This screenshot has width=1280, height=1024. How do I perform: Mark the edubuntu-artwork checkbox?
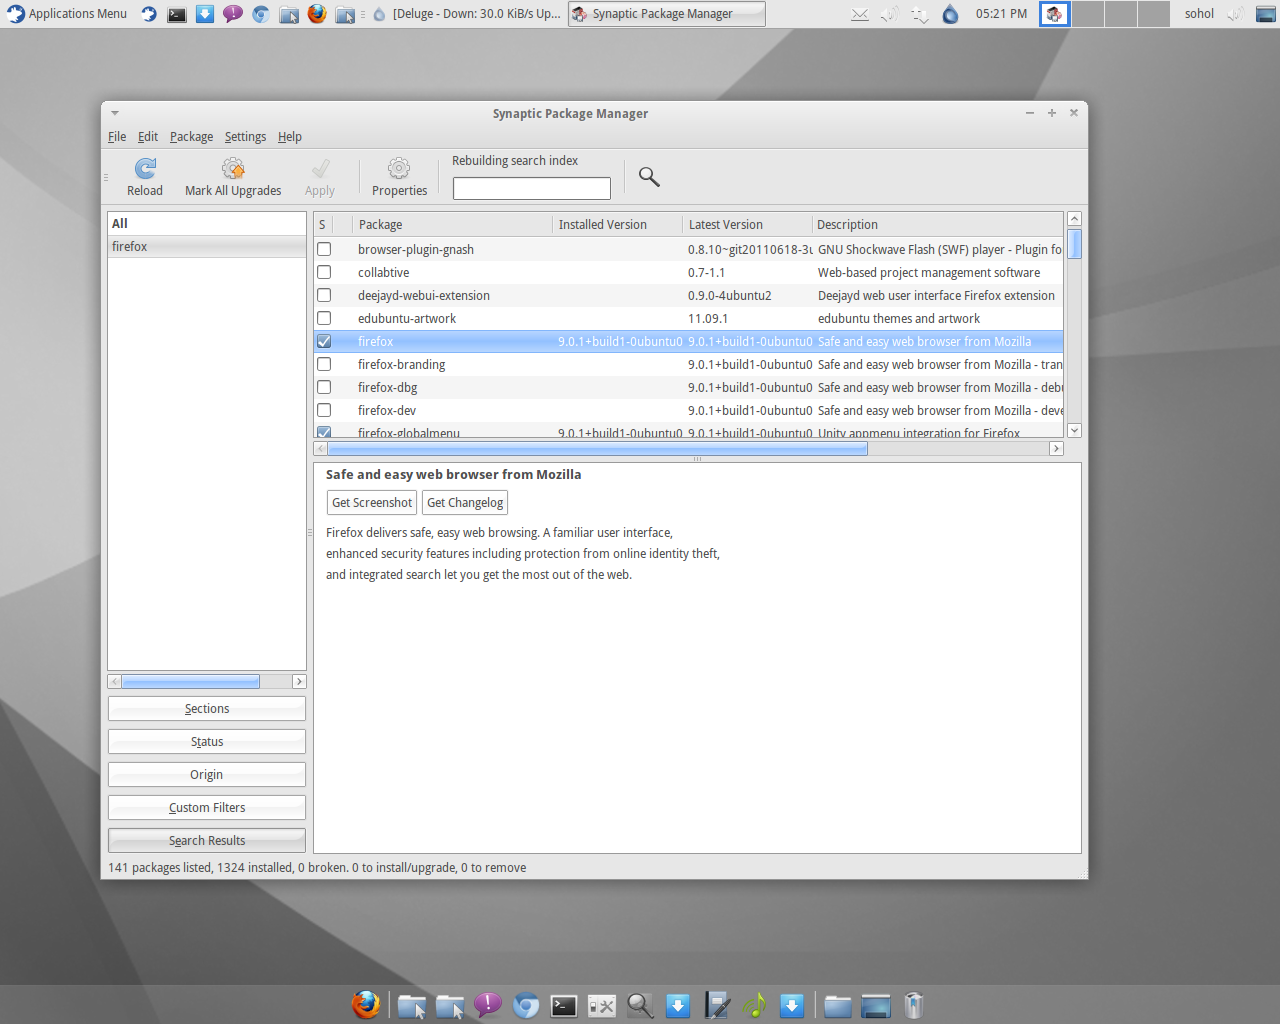pyautogui.click(x=324, y=319)
